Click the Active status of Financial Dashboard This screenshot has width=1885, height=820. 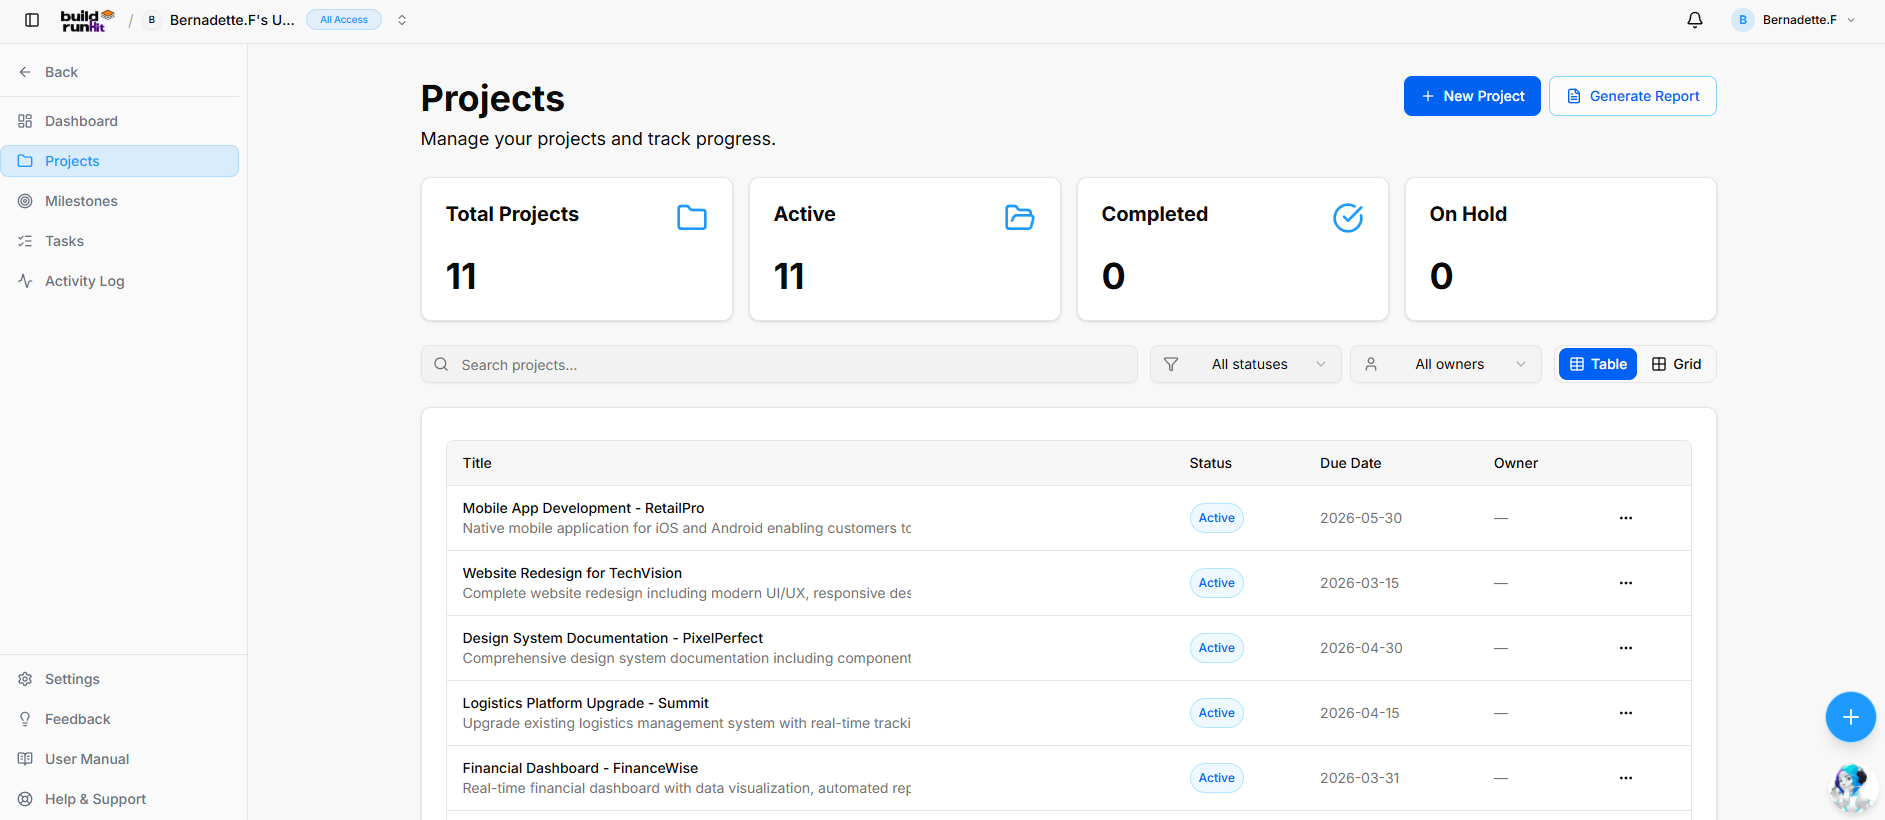(1216, 778)
